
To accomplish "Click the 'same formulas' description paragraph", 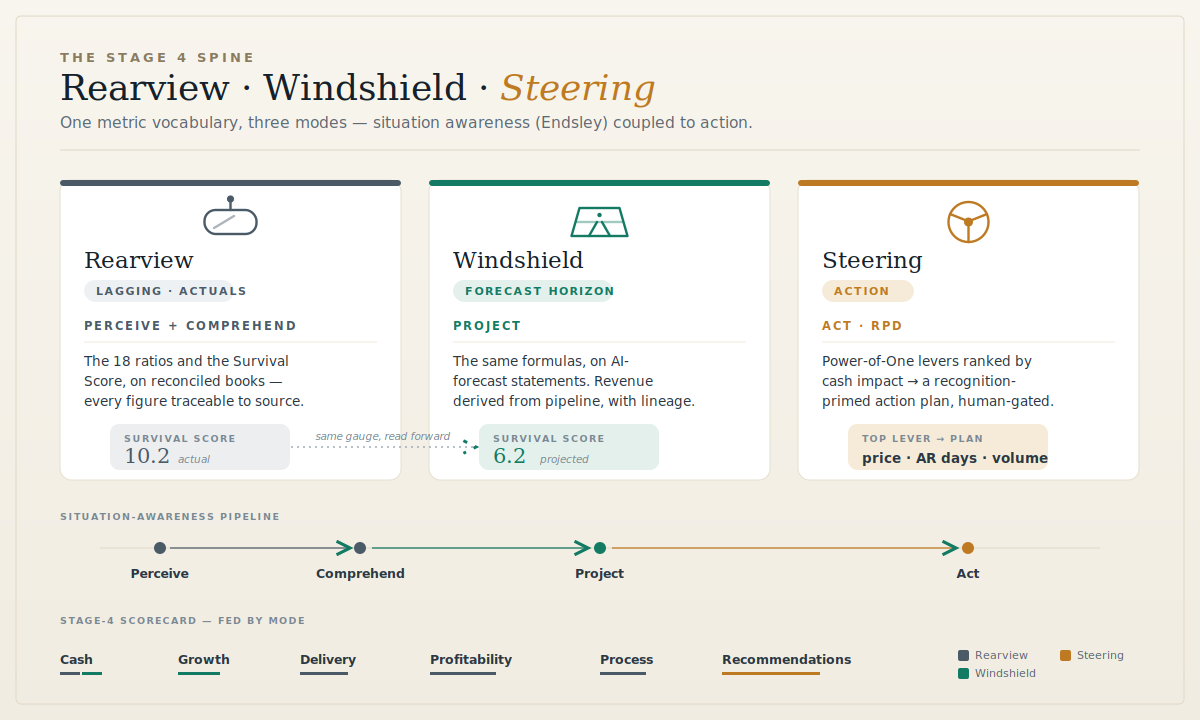I will pyautogui.click(x=574, y=381).
